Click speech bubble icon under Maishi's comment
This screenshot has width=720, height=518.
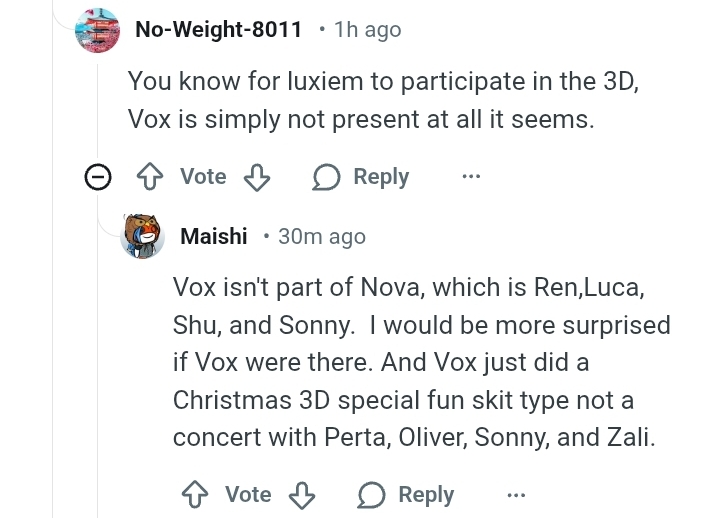[371, 495]
